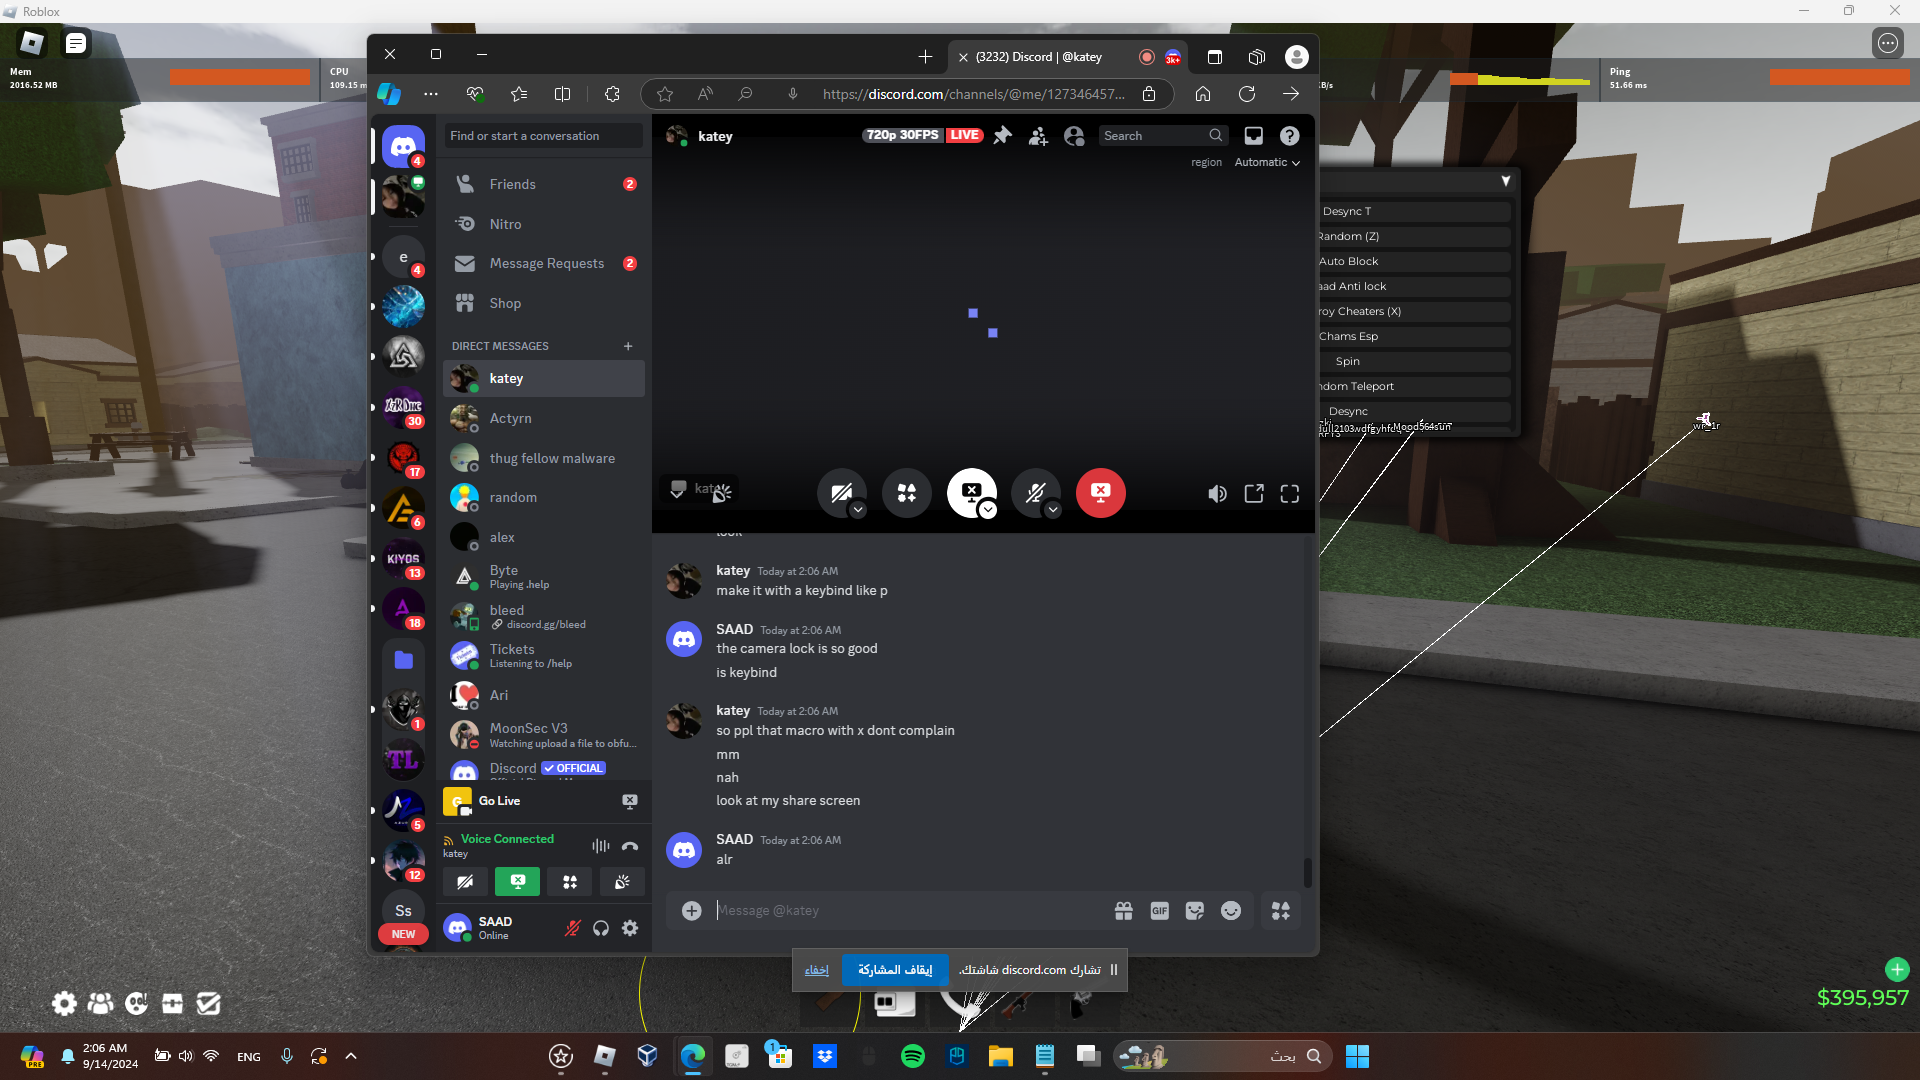This screenshot has width=1920, height=1080.
Task: Expand microphone options arrow
Action: 1053,510
